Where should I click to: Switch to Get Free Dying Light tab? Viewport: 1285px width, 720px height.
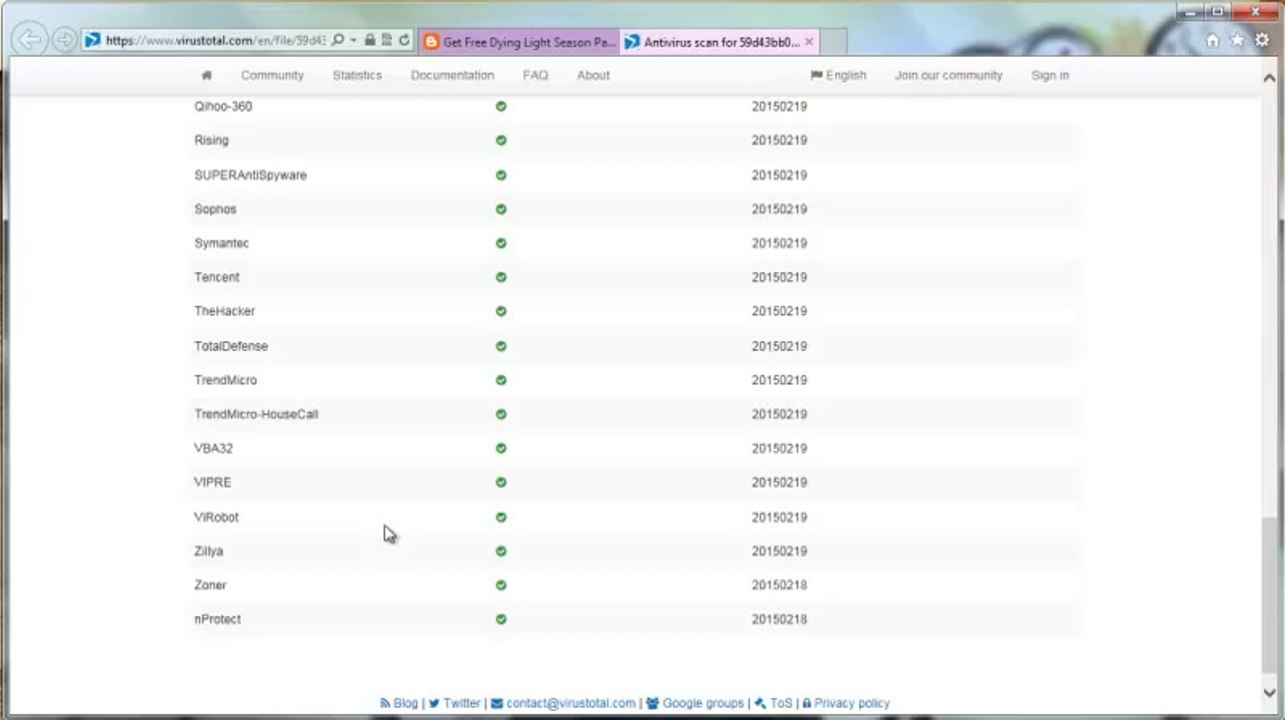519,42
